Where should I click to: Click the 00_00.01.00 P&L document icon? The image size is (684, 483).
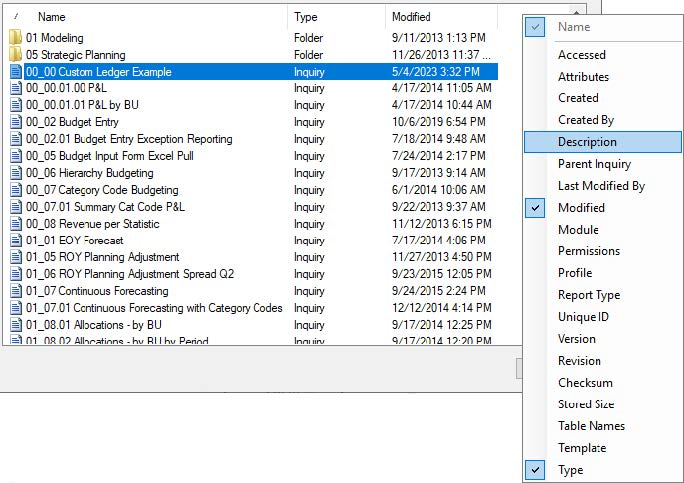click(x=16, y=88)
